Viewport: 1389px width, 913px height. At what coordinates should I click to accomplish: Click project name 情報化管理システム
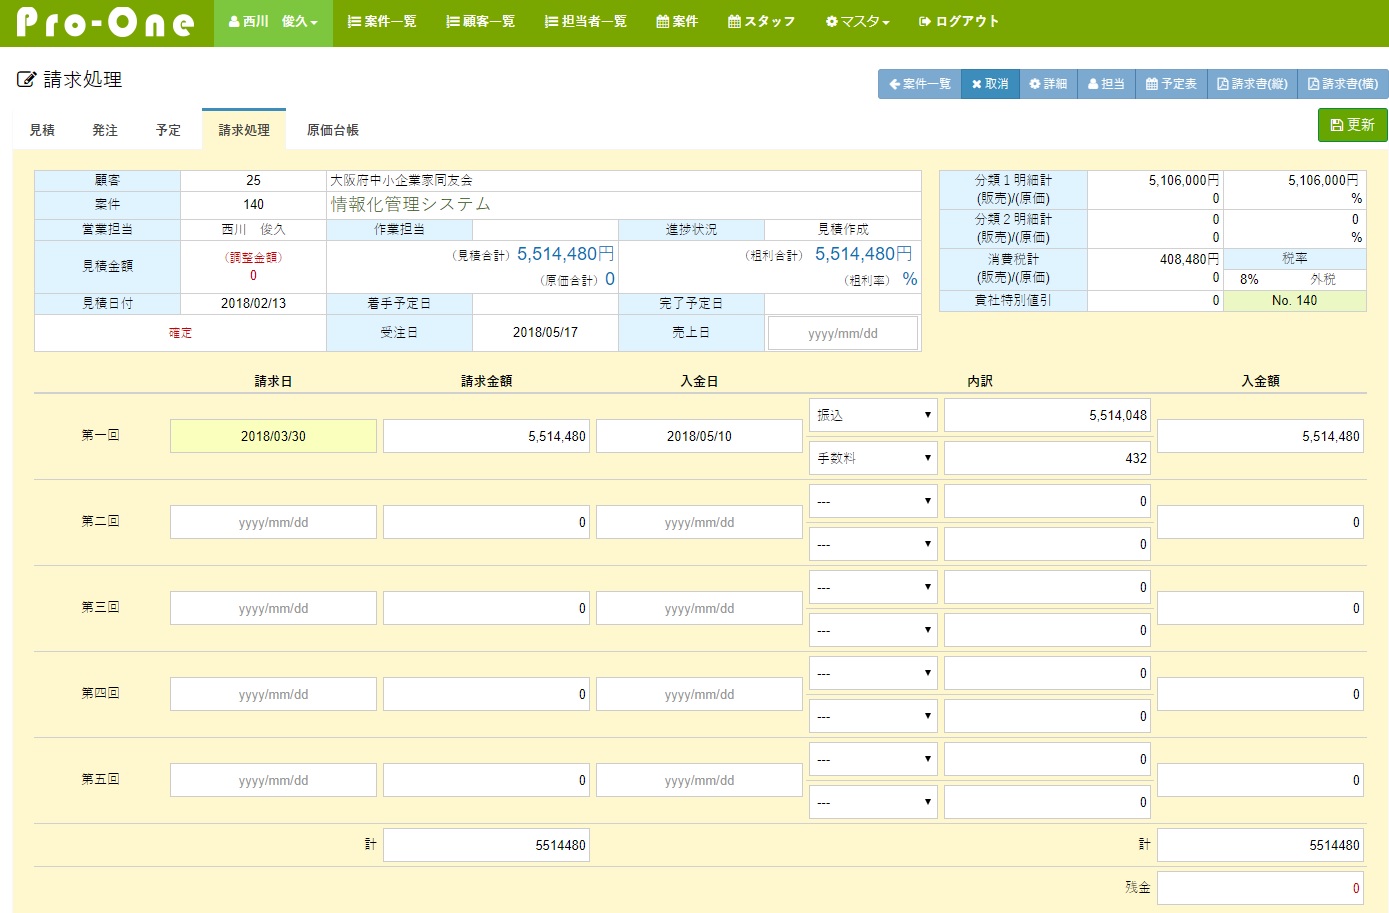click(x=410, y=204)
